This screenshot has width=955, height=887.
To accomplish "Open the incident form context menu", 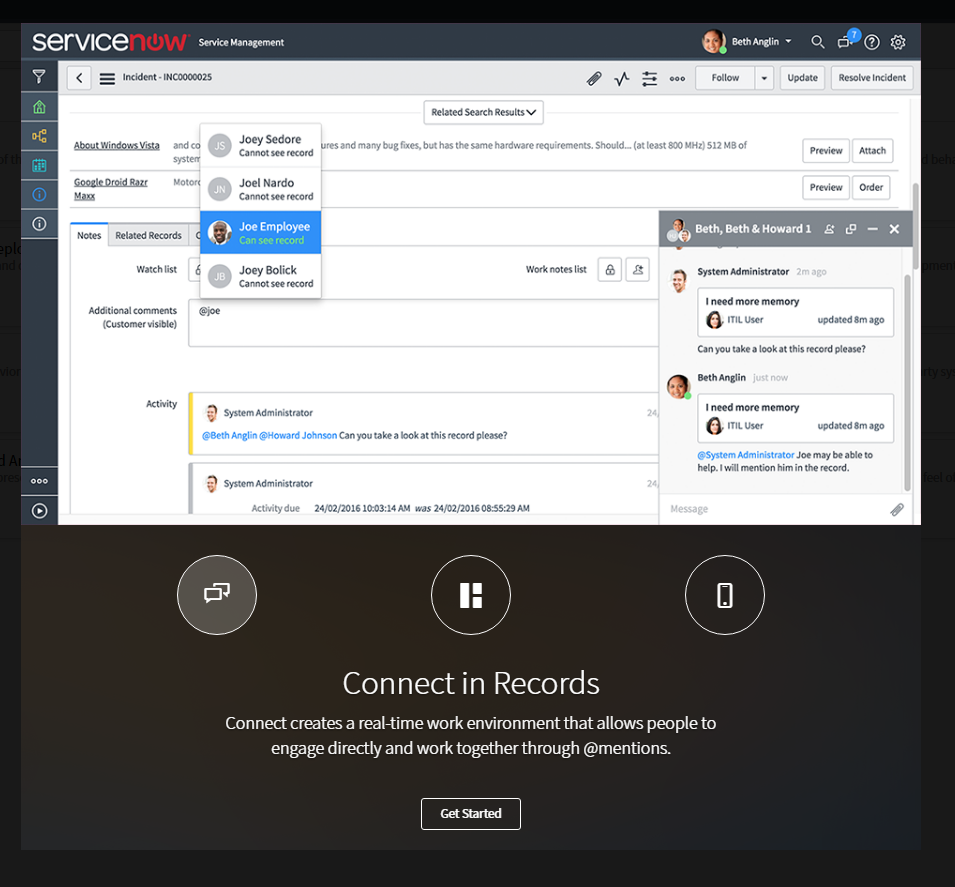I will [107, 79].
